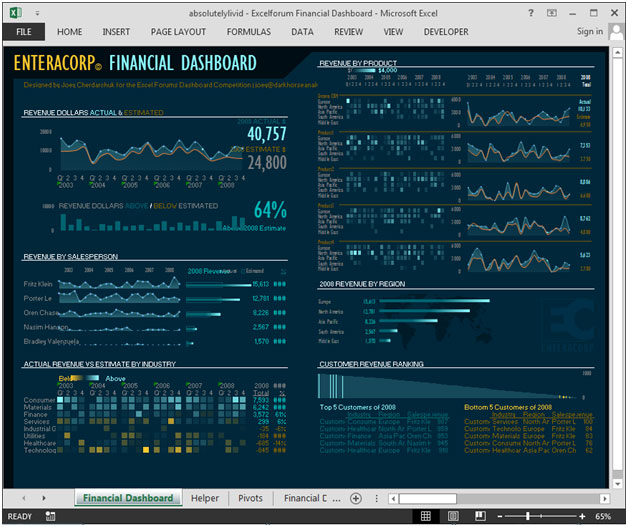Screen dimensions: 628x527
Task: Open the FILE tab
Action: point(24,32)
